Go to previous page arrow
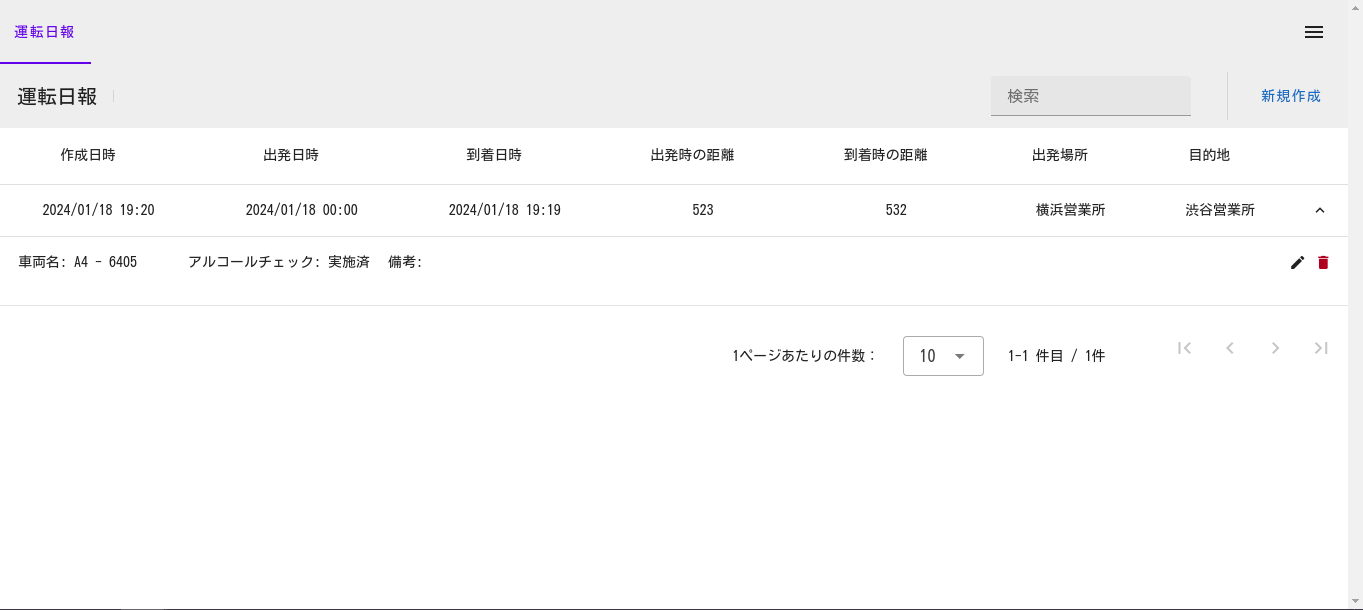1363x610 pixels. click(1230, 348)
